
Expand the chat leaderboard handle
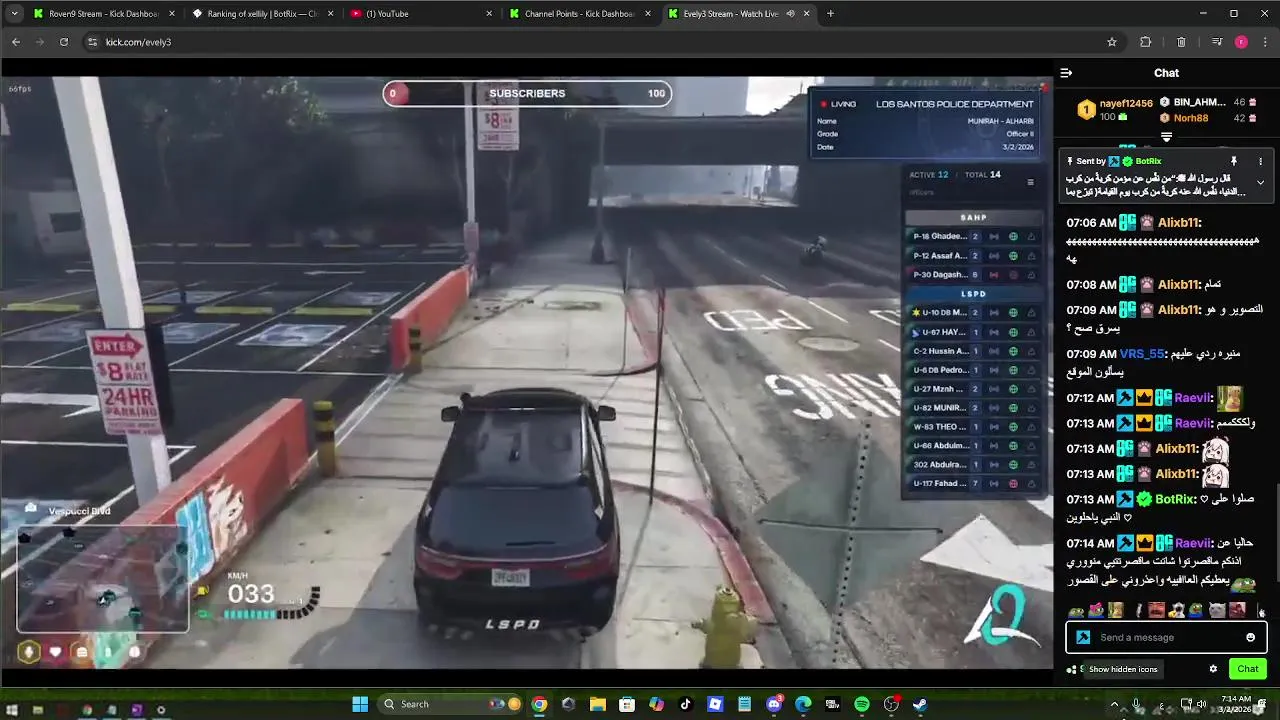(1166, 137)
